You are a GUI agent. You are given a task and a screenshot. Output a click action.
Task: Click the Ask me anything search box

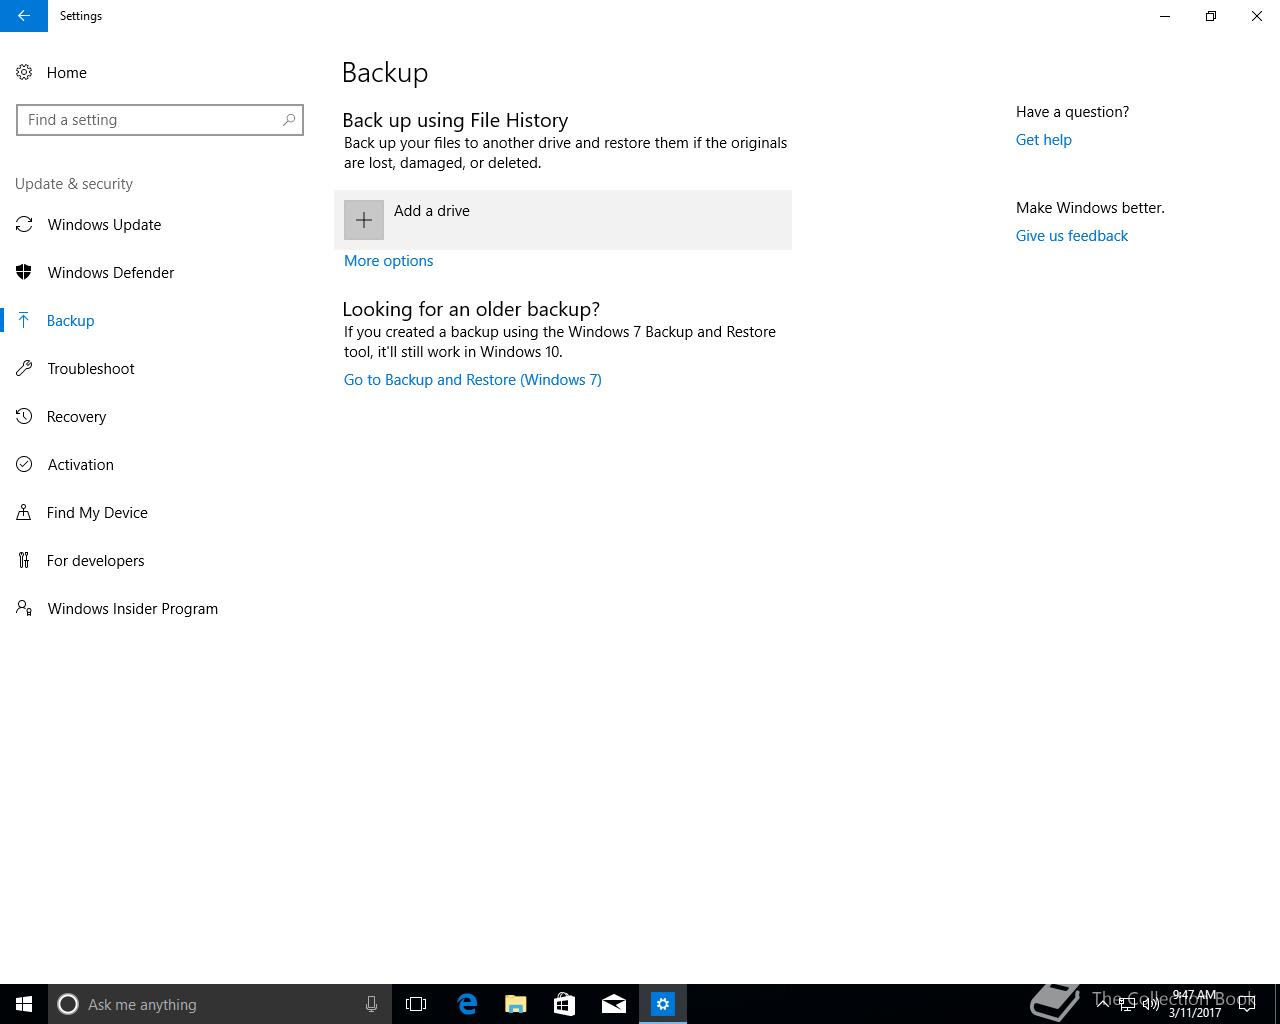pyautogui.click(x=220, y=1004)
